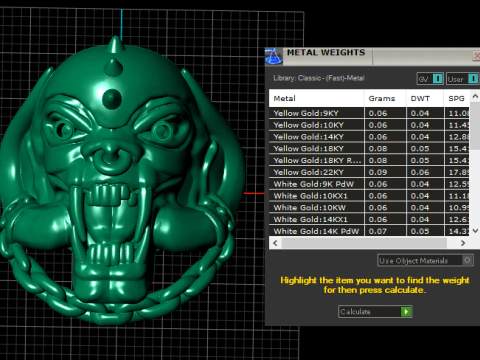Click the vertical scrollbar thumb

[475, 126]
